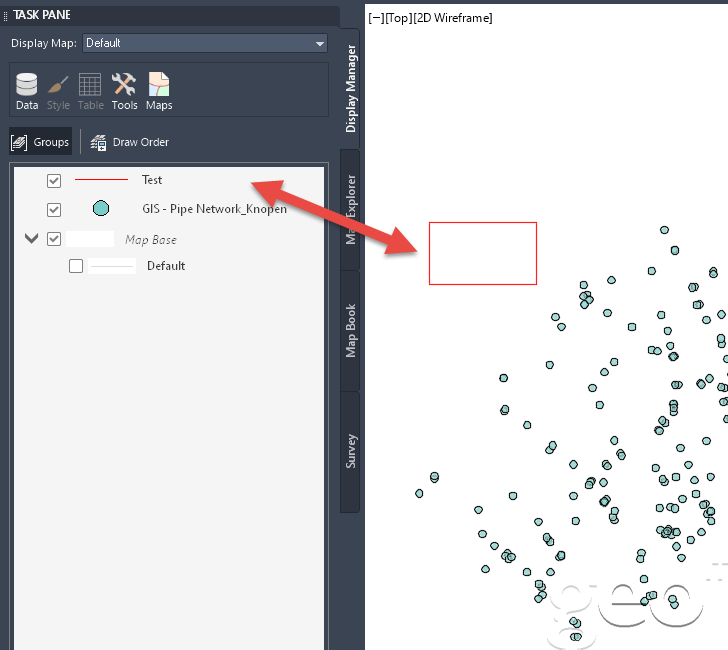This screenshot has width=728, height=650.
Task: Select the Default layer label
Action: tap(166, 266)
